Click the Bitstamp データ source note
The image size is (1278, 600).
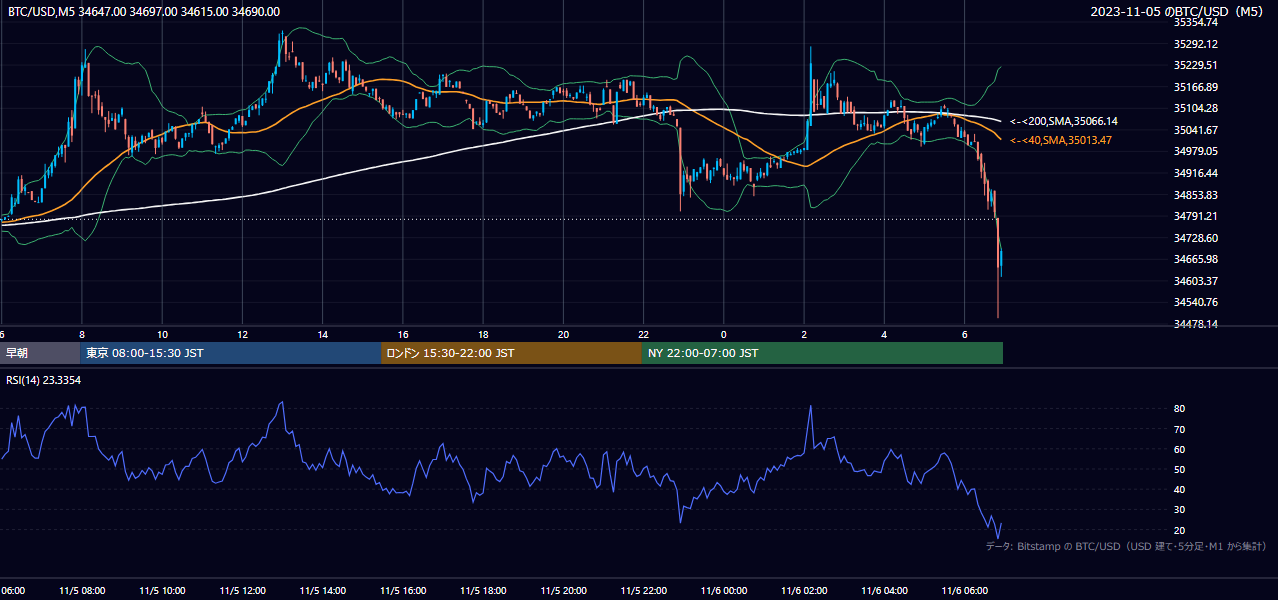click(1126, 546)
